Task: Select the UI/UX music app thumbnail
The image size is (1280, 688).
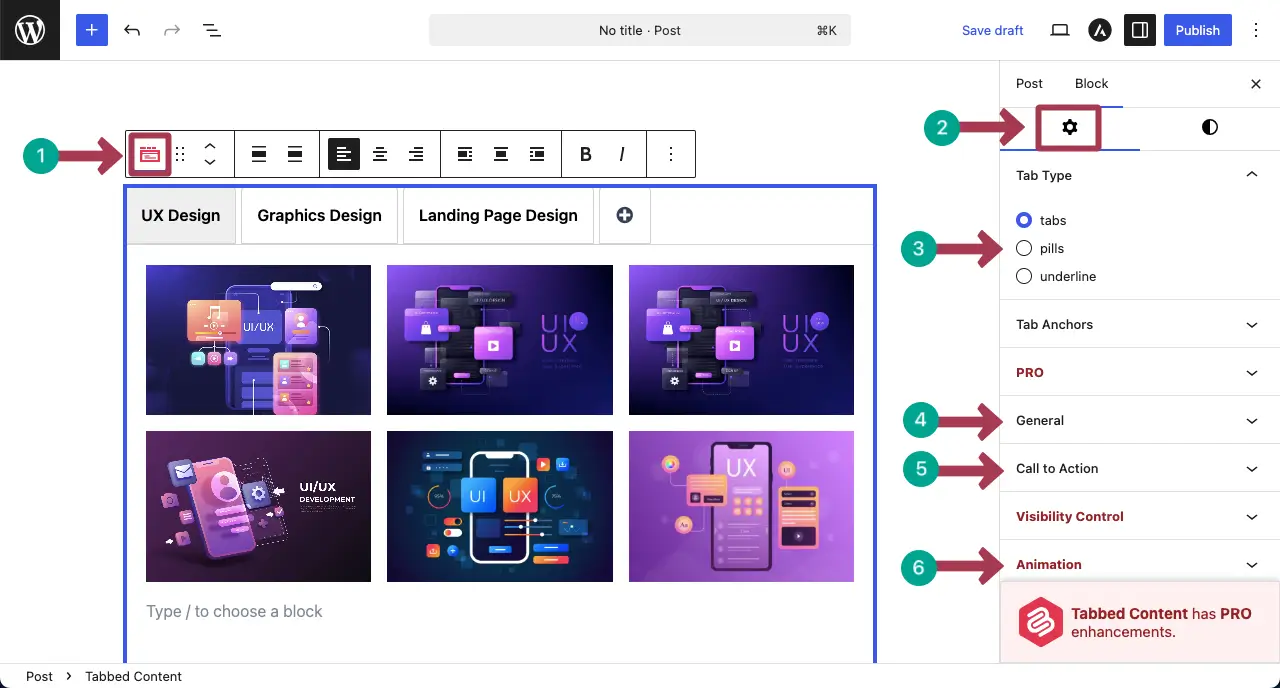Action: (258, 340)
